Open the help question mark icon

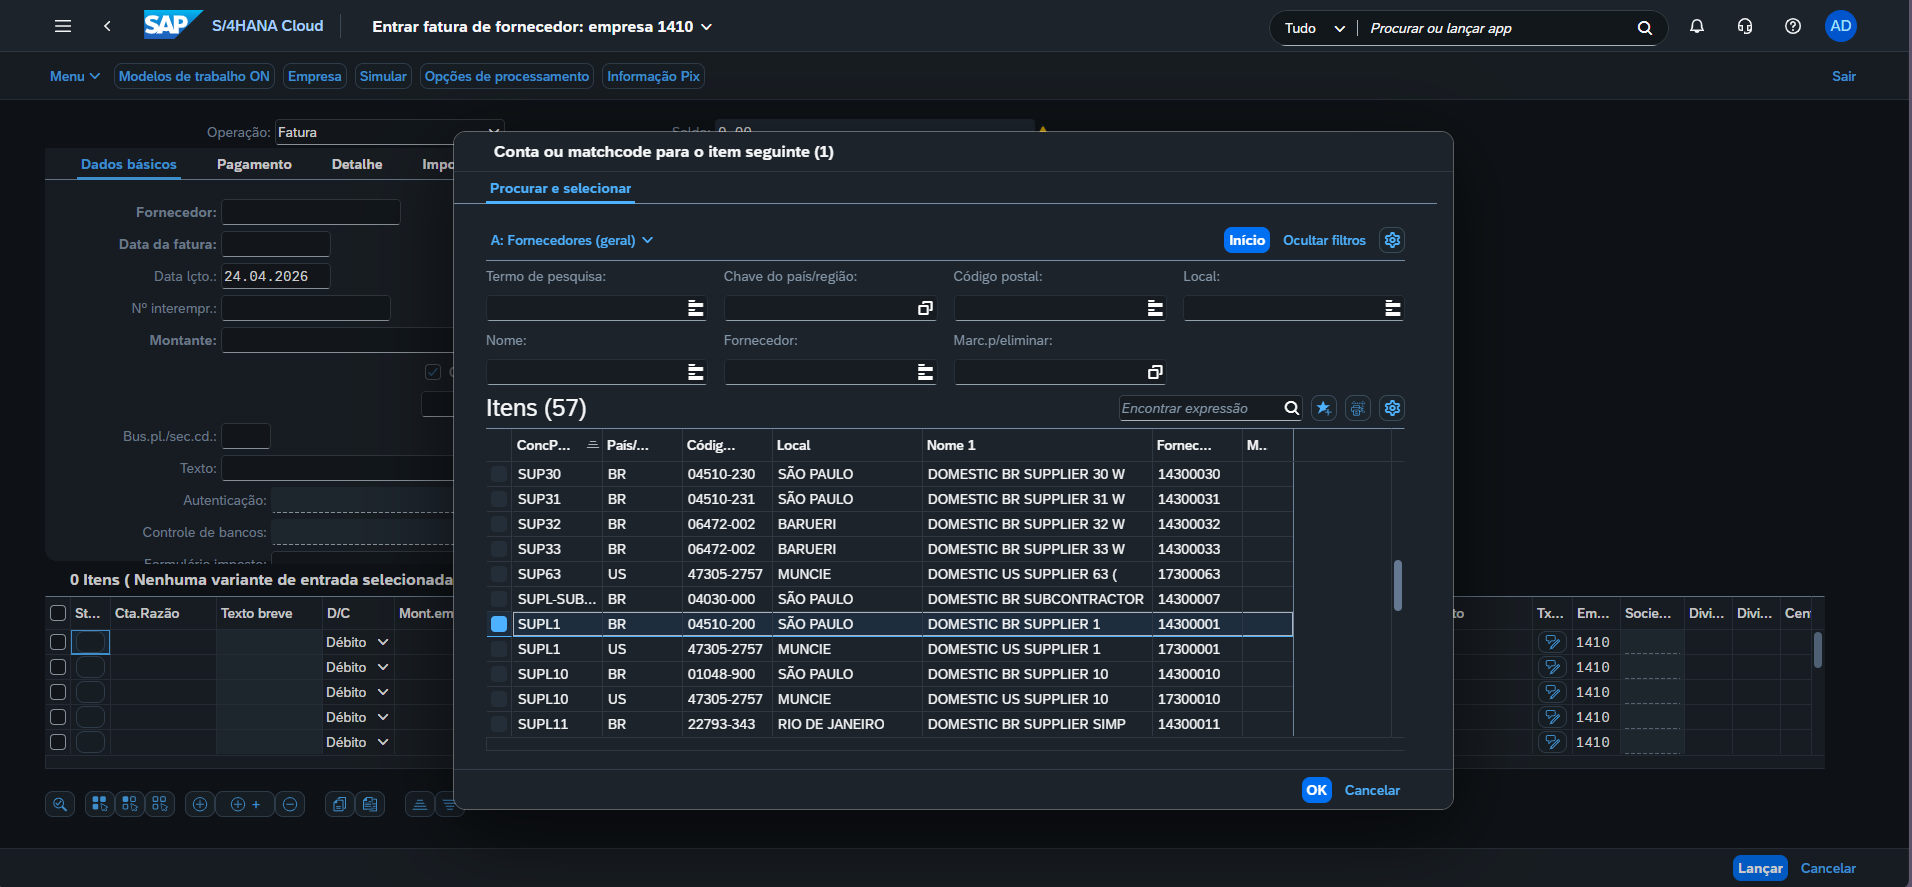pos(1793,27)
